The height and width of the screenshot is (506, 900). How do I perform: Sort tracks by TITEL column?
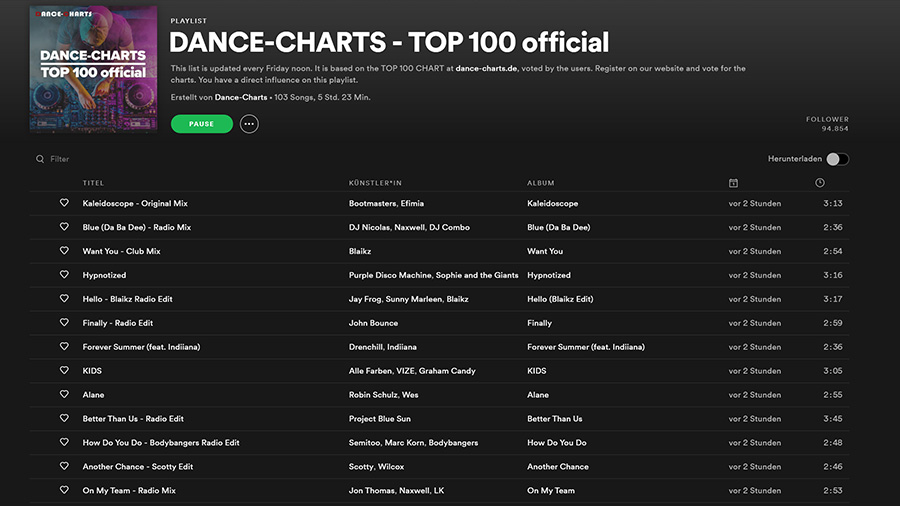93,183
